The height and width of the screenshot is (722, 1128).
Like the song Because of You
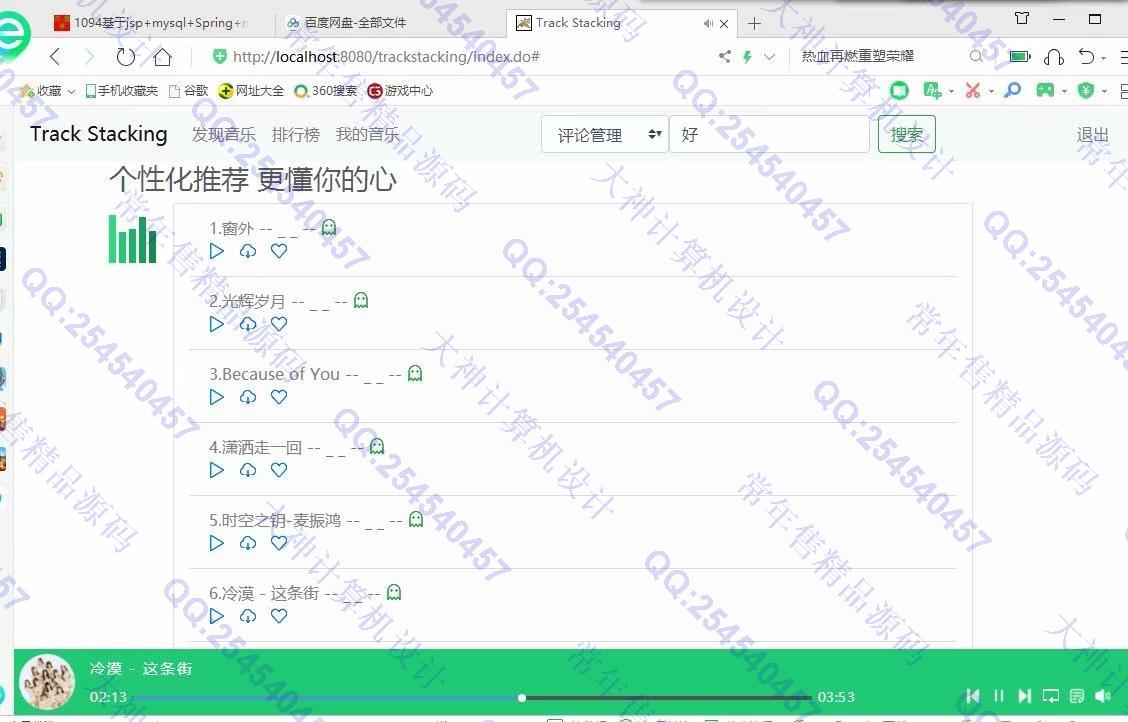pos(279,397)
